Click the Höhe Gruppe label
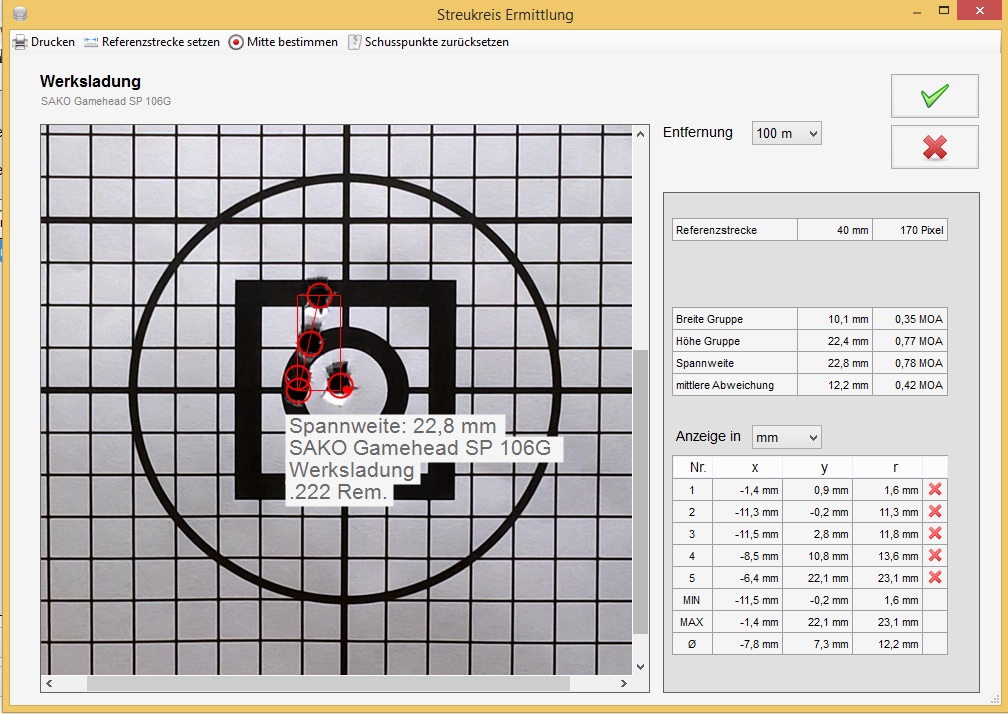Viewport: 1008px width, 714px height. point(708,341)
